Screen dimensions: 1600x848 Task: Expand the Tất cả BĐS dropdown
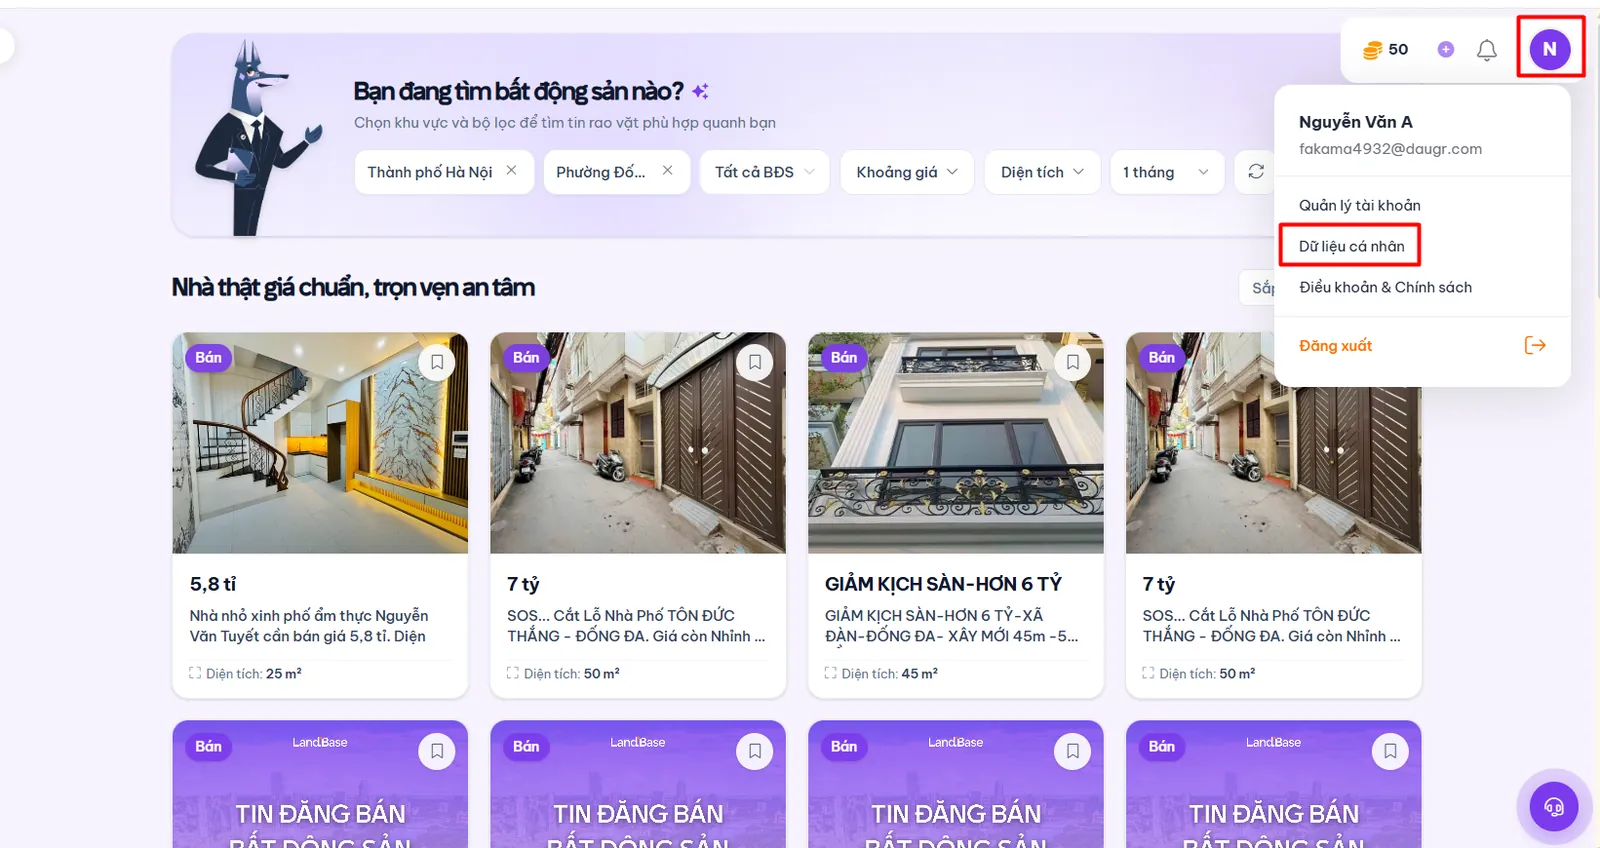tap(764, 172)
